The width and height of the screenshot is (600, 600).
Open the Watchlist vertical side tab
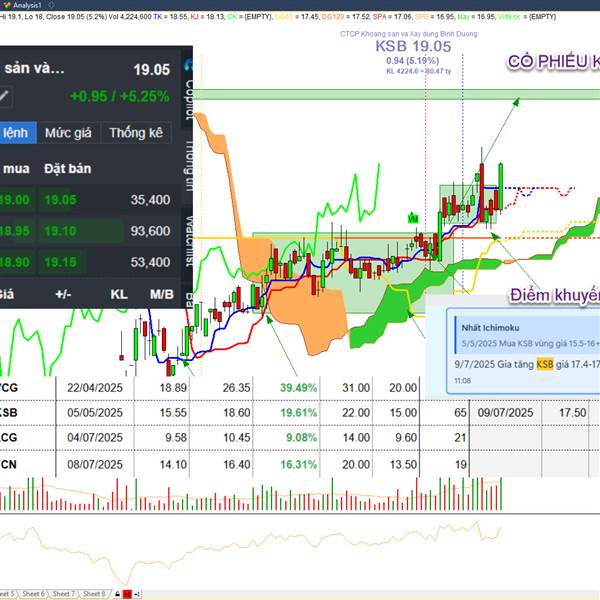pyautogui.click(x=189, y=241)
